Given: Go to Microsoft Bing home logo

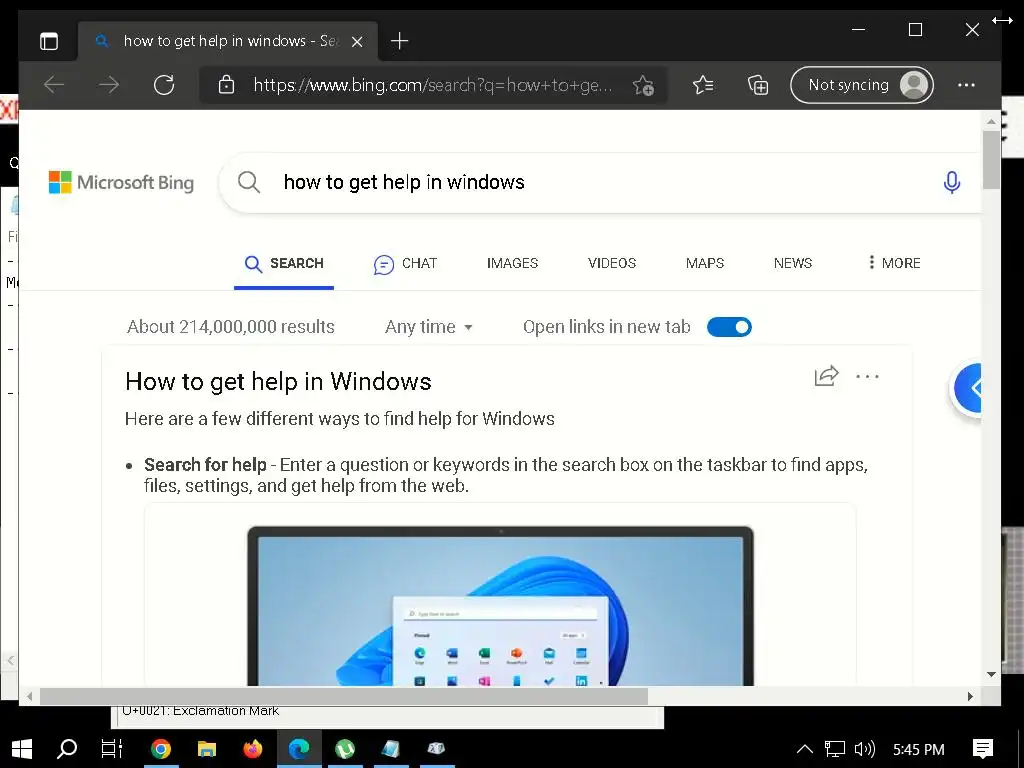Looking at the screenshot, I should (121, 182).
